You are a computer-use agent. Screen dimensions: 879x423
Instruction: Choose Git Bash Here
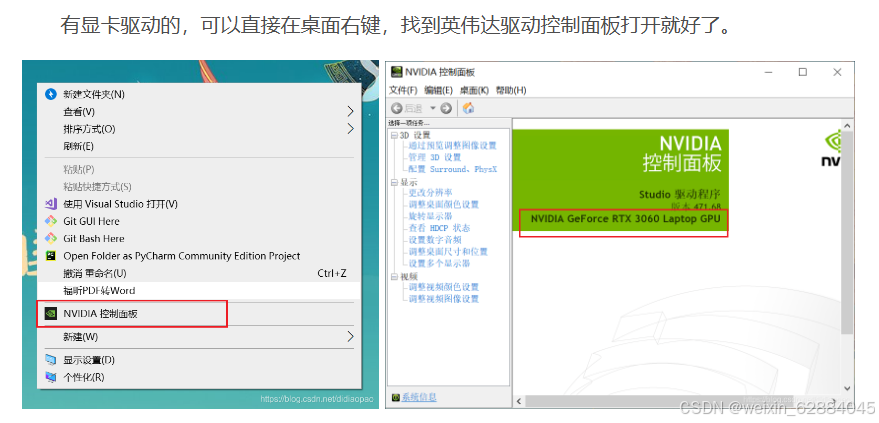pos(198,239)
